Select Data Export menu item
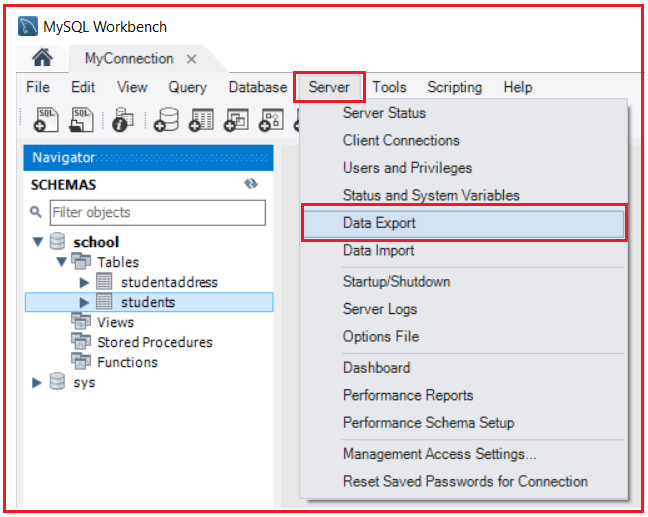Screen dimensions: 648x517 pos(464,223)
